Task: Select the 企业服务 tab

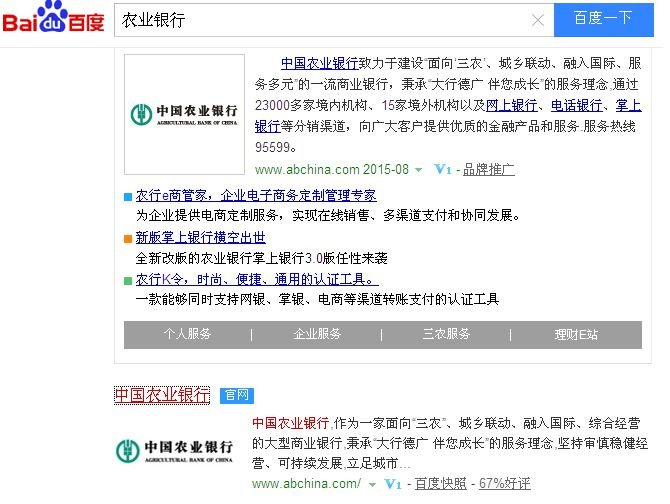Action: click(x=317, y=334)
